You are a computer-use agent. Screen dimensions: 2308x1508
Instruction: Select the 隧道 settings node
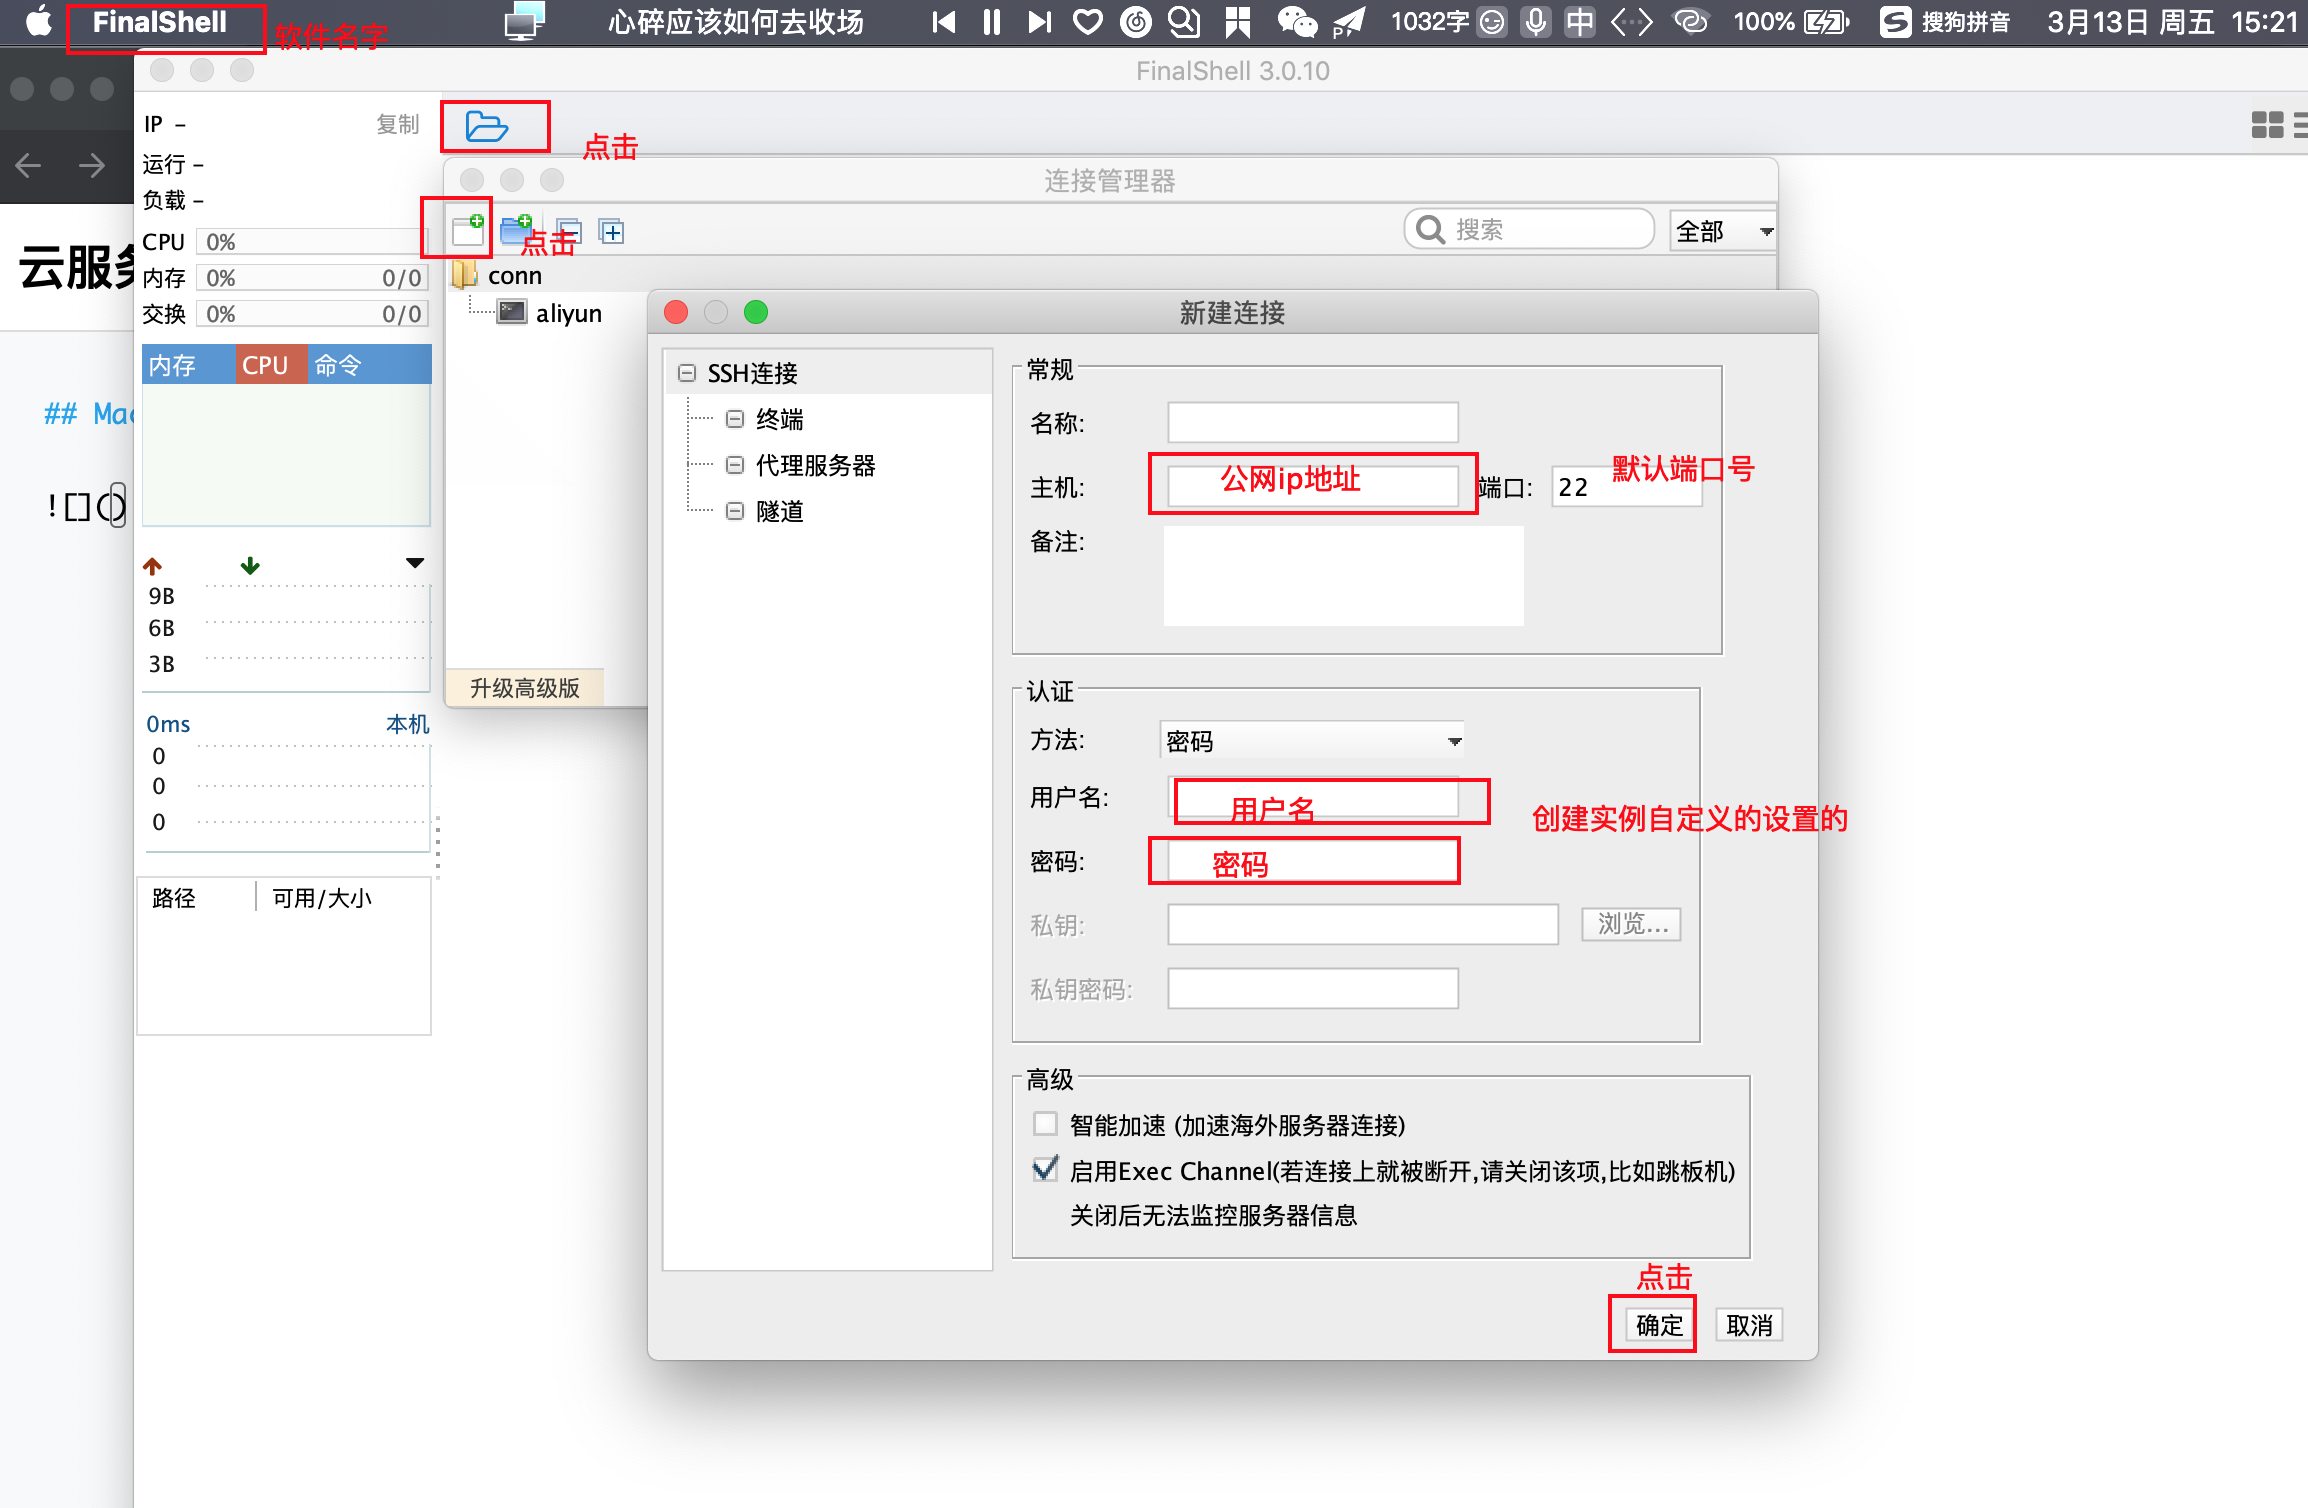pyautogui.click(x=779, y=511)
